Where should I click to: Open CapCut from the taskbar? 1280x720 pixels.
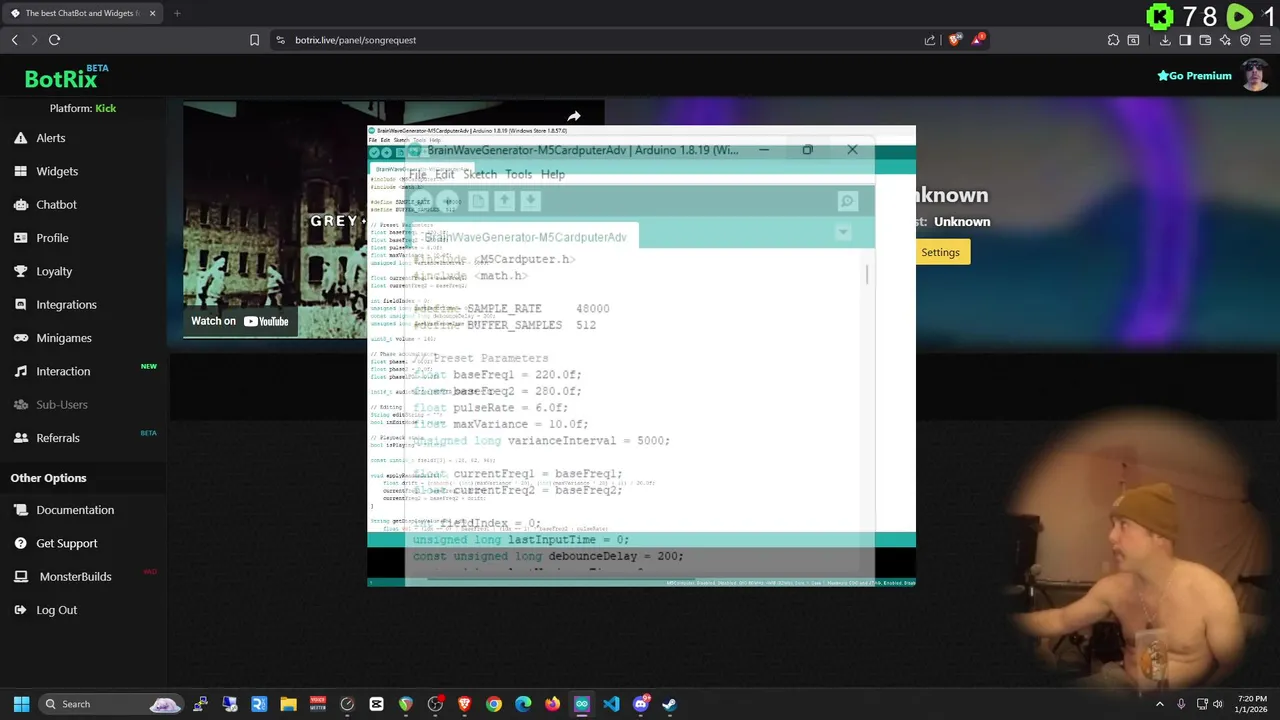(x=376, y=704)
